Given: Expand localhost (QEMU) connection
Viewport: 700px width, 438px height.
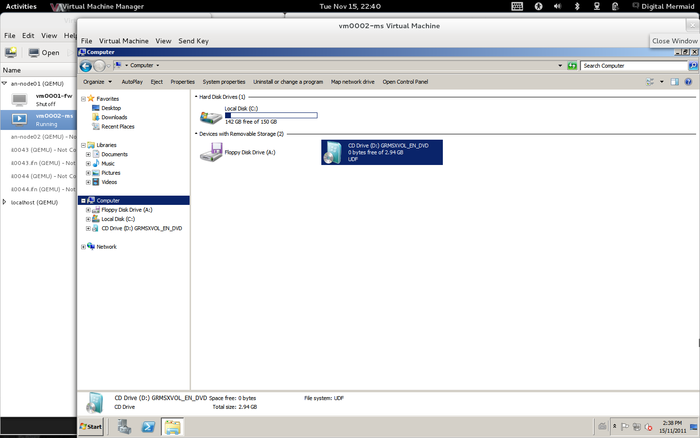Looking at the screenshot, I should point(4,202).
